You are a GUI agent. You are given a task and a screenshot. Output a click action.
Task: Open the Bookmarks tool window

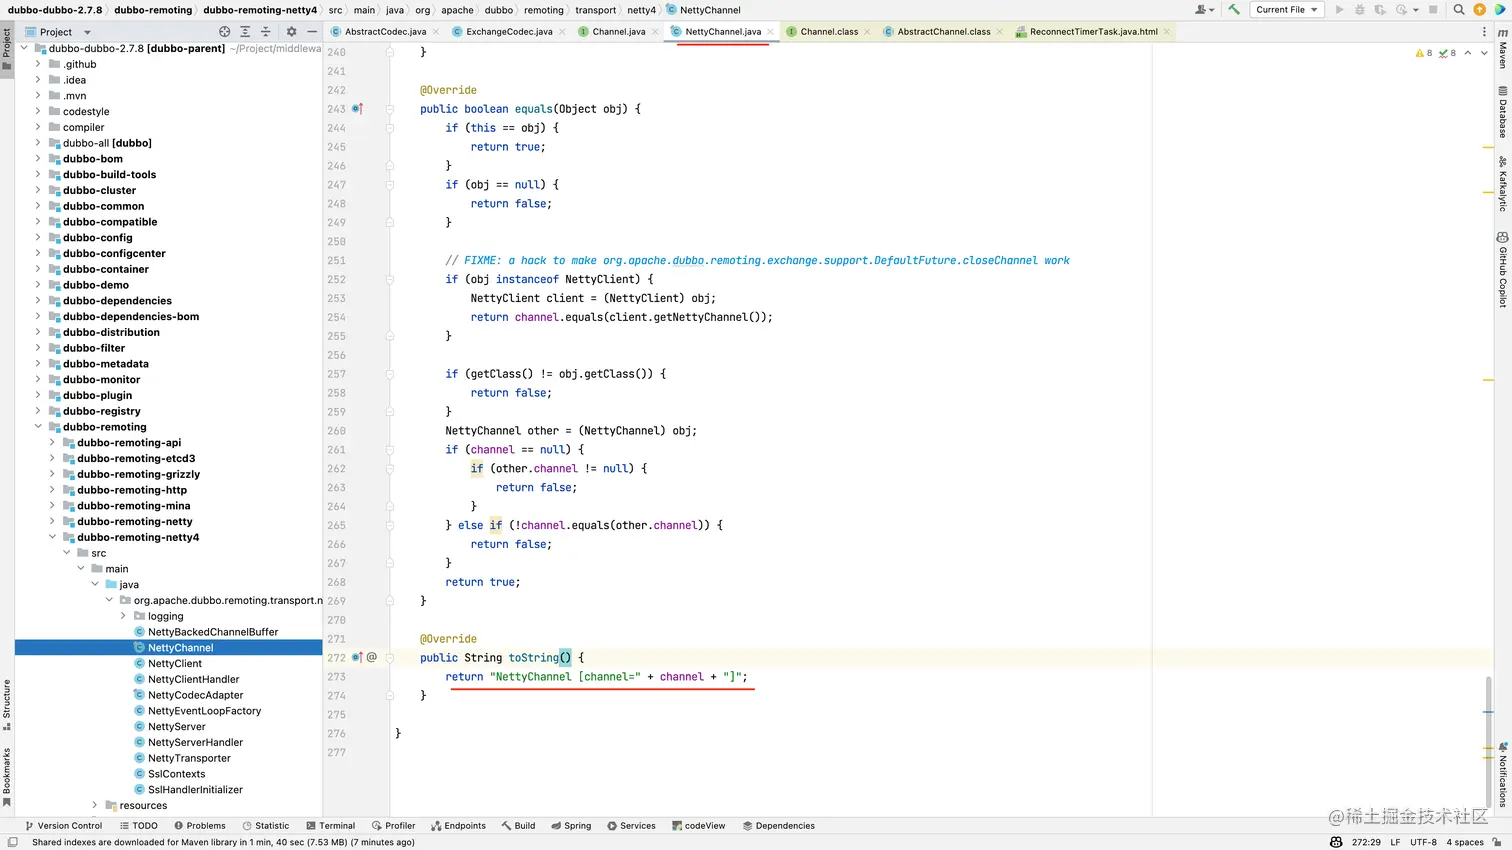[x=7, y=777]
